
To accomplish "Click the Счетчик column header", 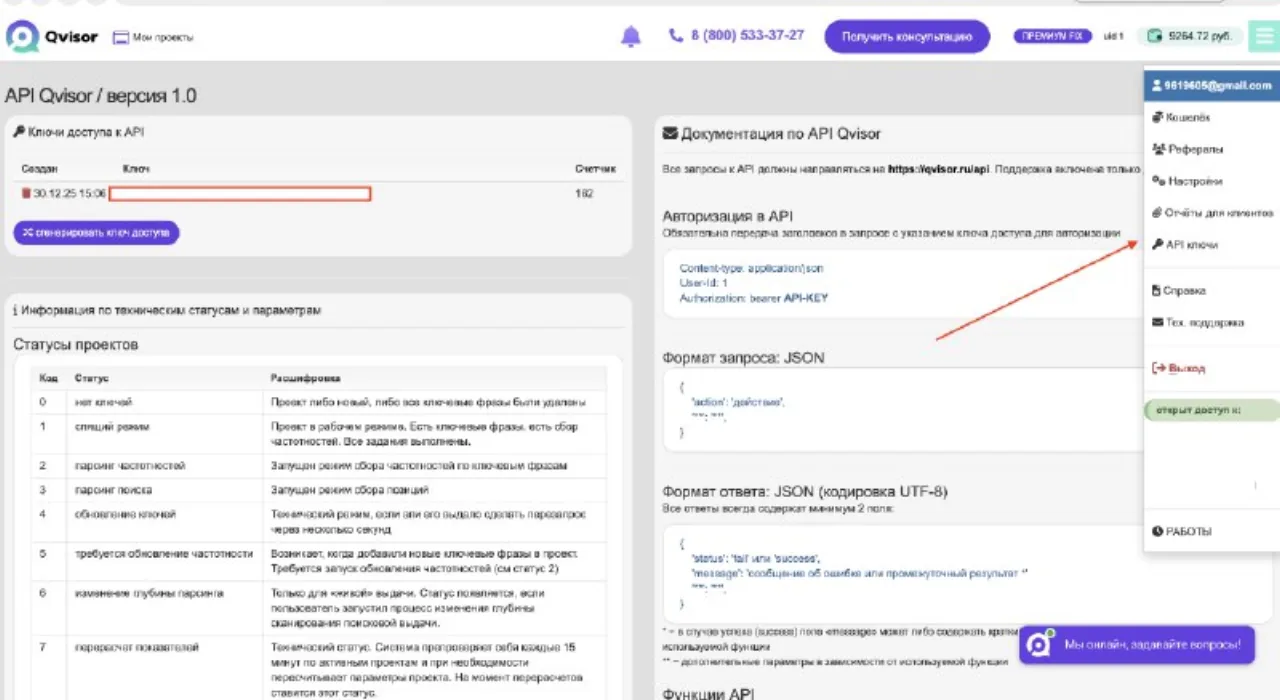I will point(595,169).
